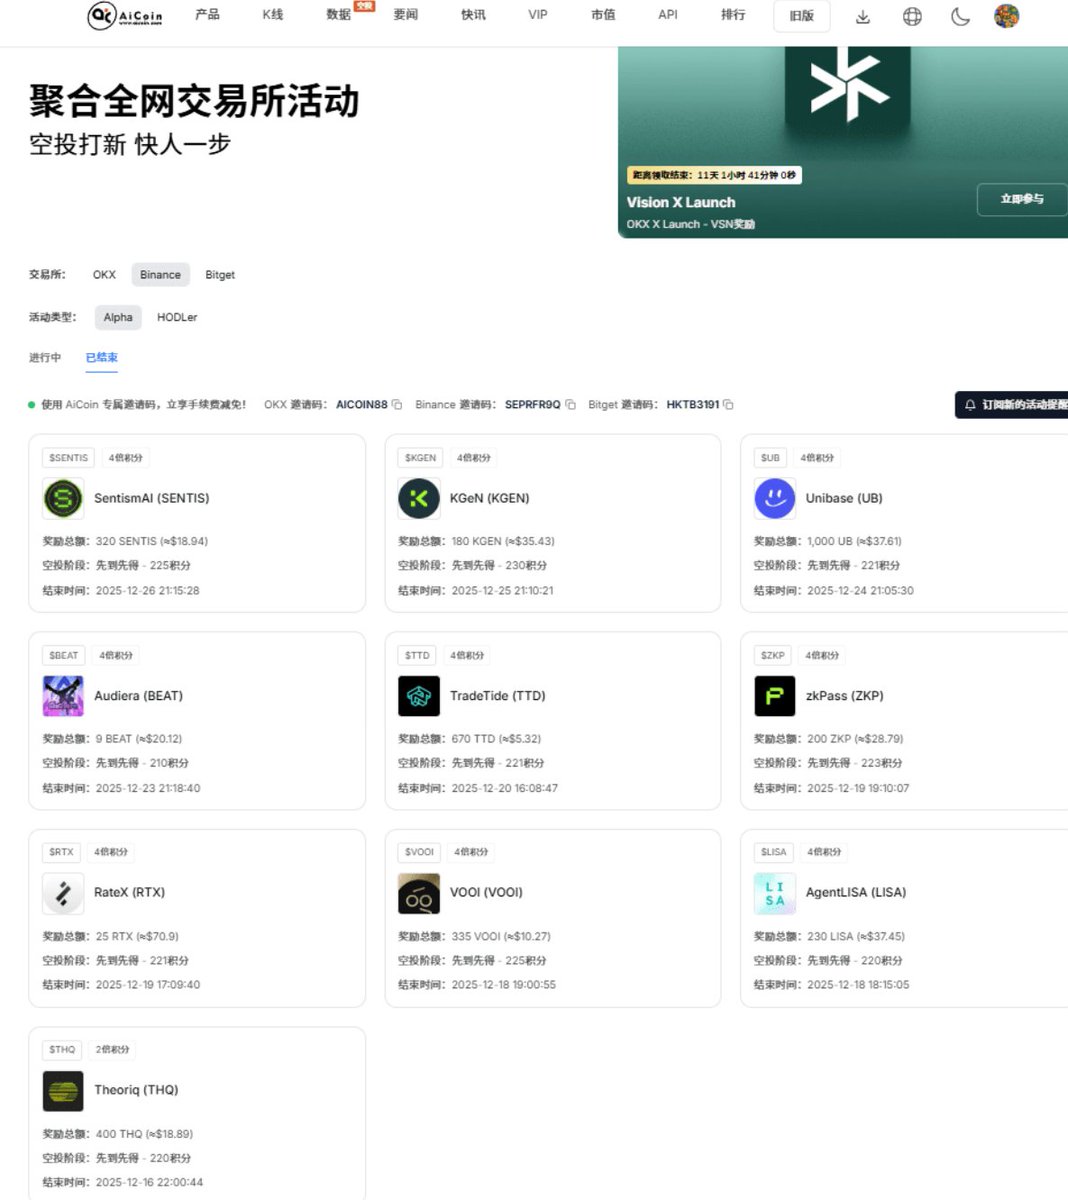Image resolution: width=1068 pixels, height=1200 pixels.
Task: Click the SentismAI (SENTIS) token logo
Action: 62,498
